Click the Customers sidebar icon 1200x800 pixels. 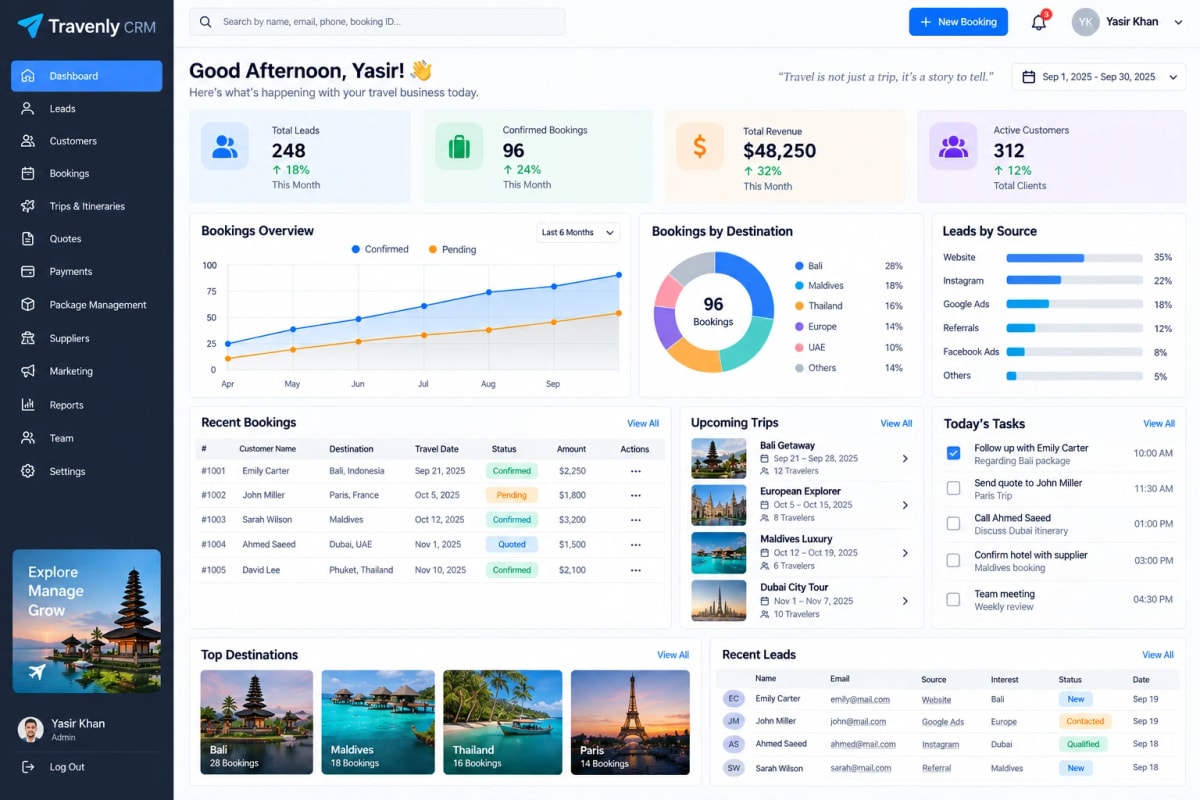(x=28, y=141)
